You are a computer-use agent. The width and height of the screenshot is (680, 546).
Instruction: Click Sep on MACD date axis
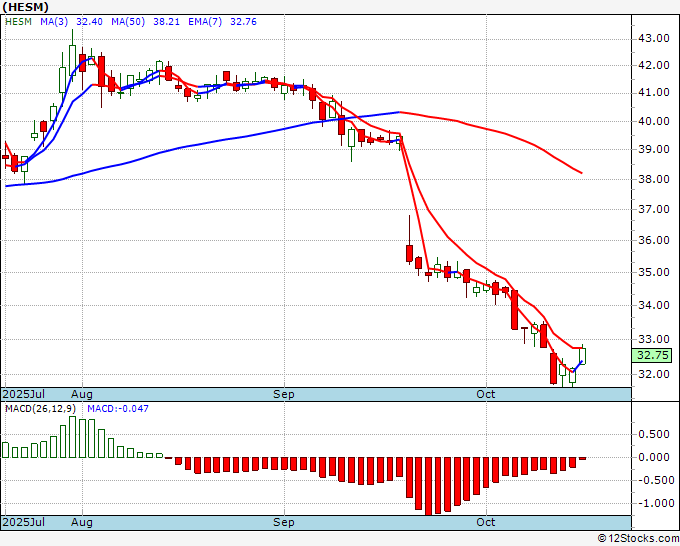(284, 522)
